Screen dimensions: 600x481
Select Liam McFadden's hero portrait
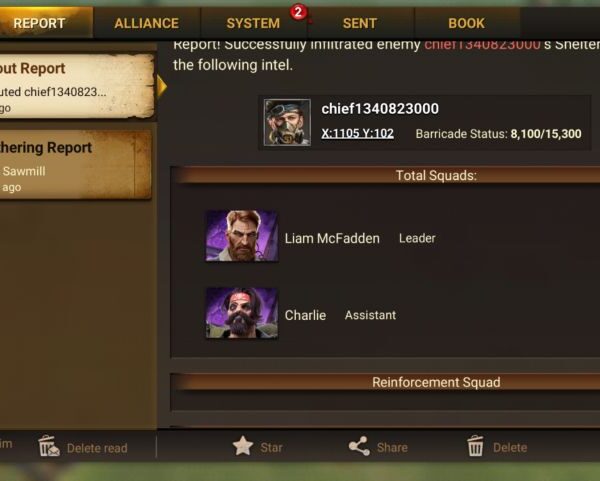pos(242,236)
